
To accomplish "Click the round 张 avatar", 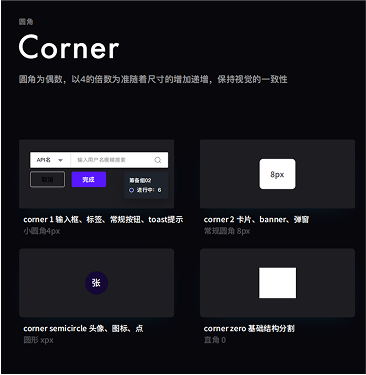I will (96, 283).
